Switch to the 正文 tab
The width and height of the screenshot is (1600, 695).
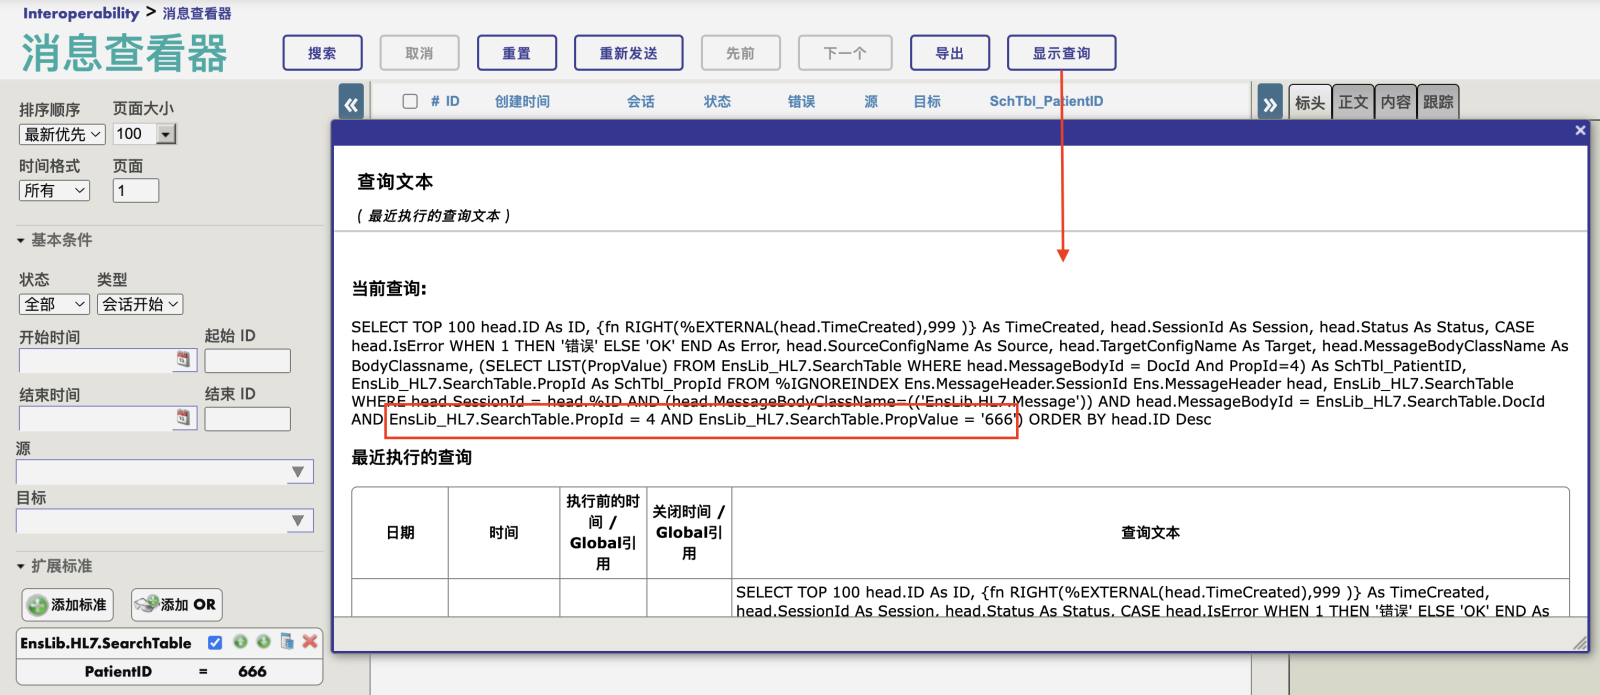[1353, 102]
